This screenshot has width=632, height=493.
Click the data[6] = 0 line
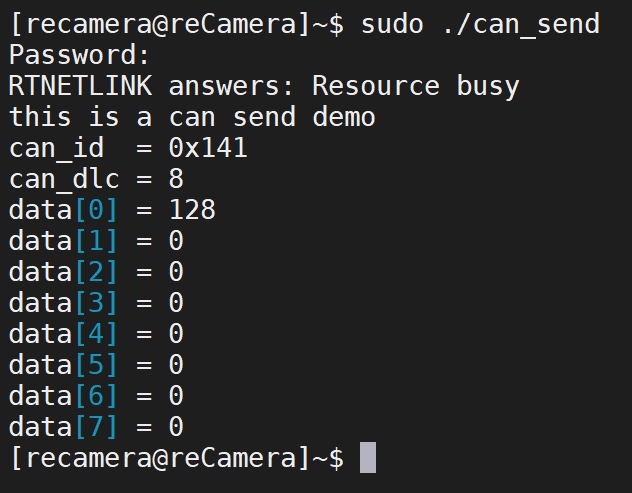pos(96,396)
